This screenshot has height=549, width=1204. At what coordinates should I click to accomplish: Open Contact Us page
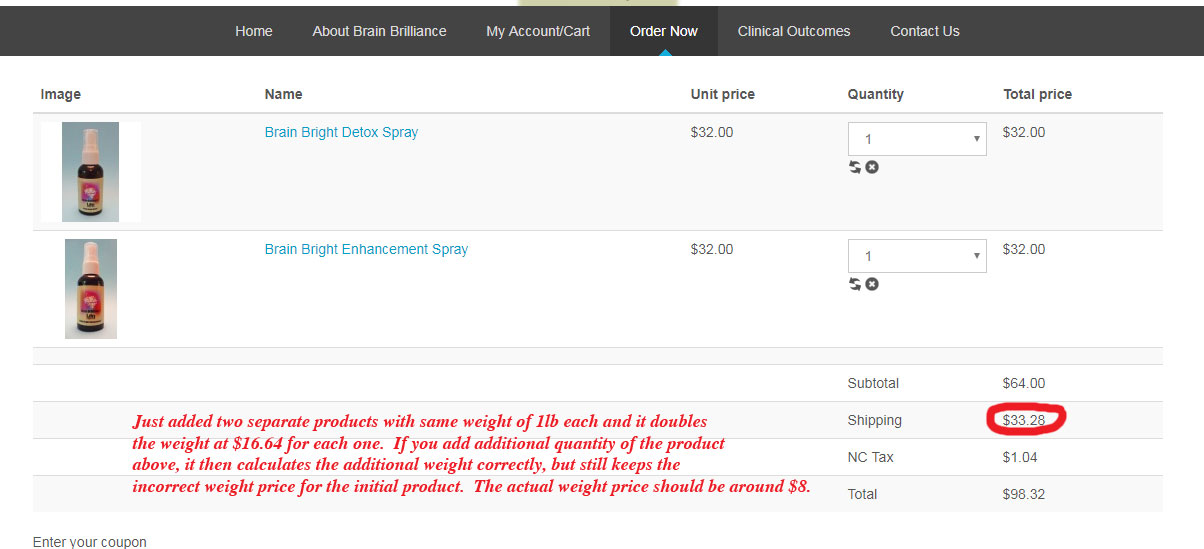coord(925,31)
